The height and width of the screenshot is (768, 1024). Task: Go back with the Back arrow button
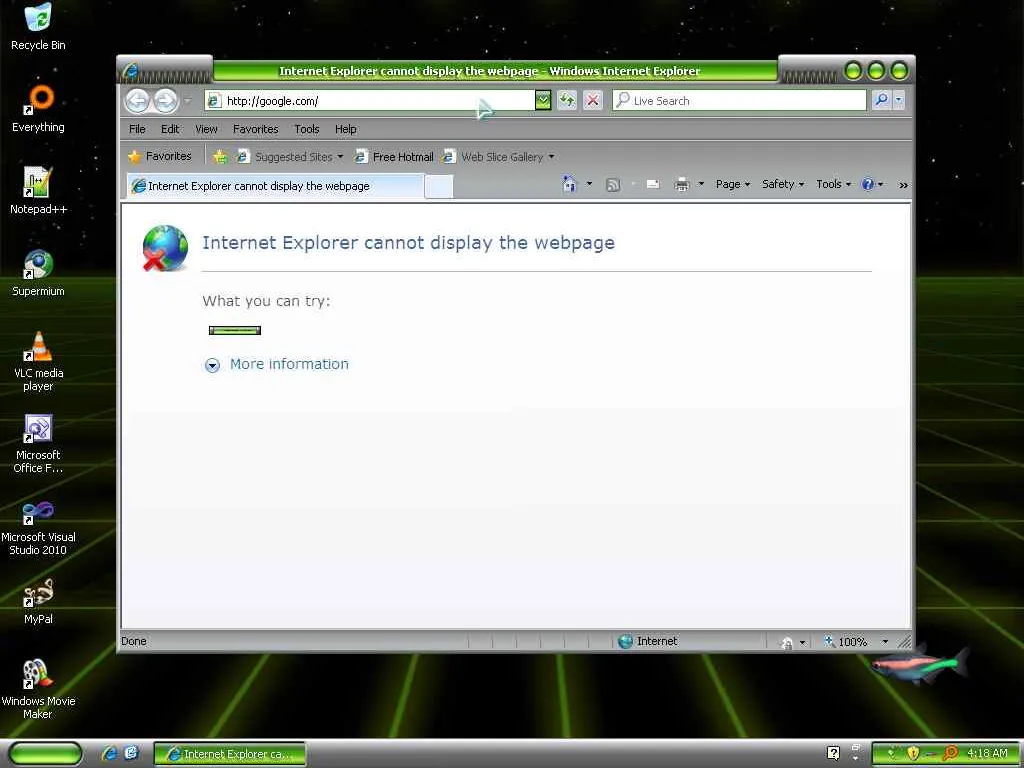(138, 101)
